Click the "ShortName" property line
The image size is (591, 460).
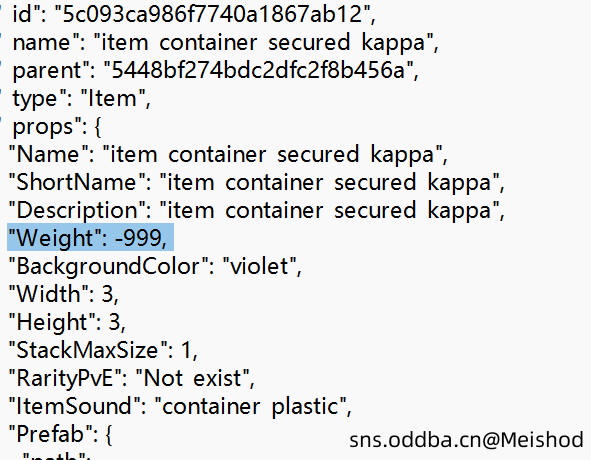tap(257, 182)
